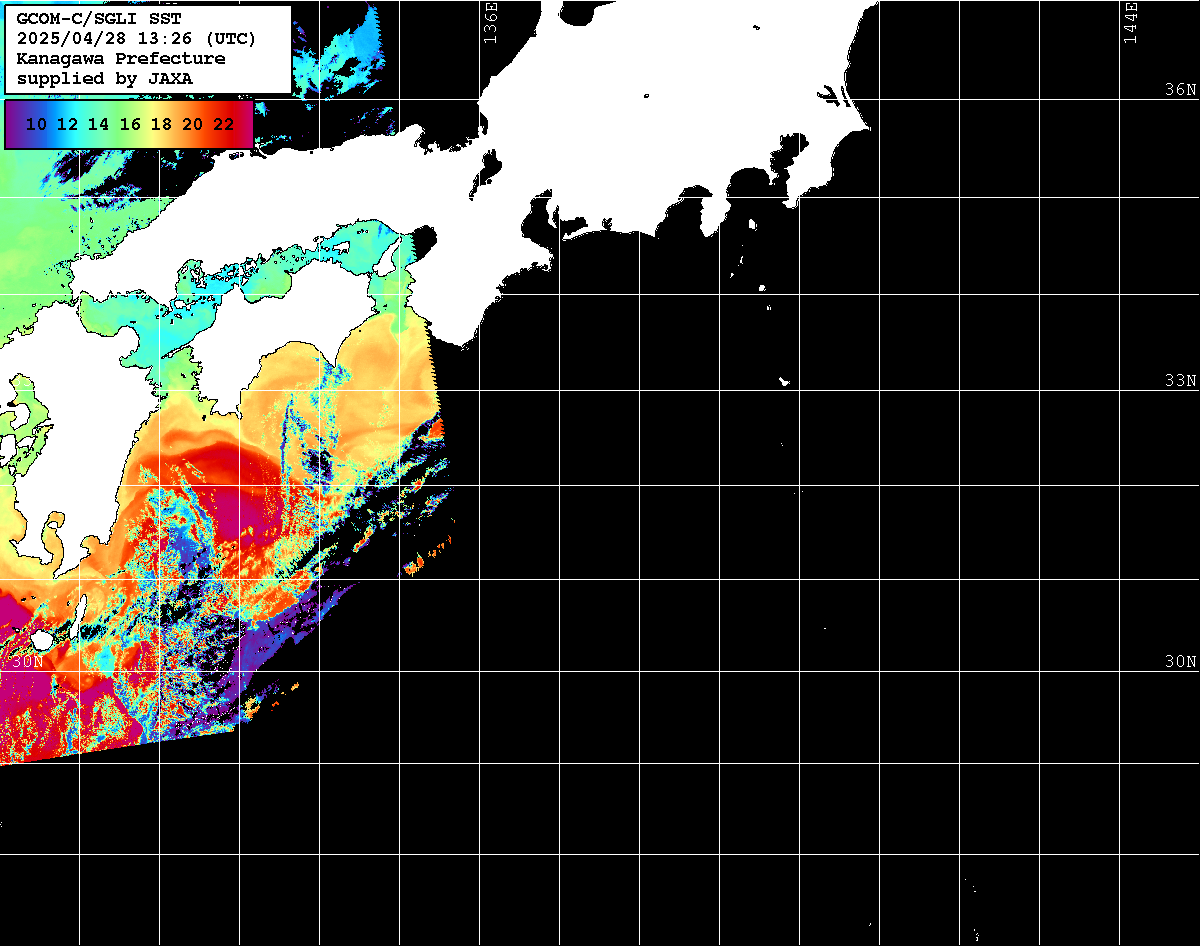Click the '136E' longitude label
Screen dimensions: 1200x946
(x=490, y=22)
